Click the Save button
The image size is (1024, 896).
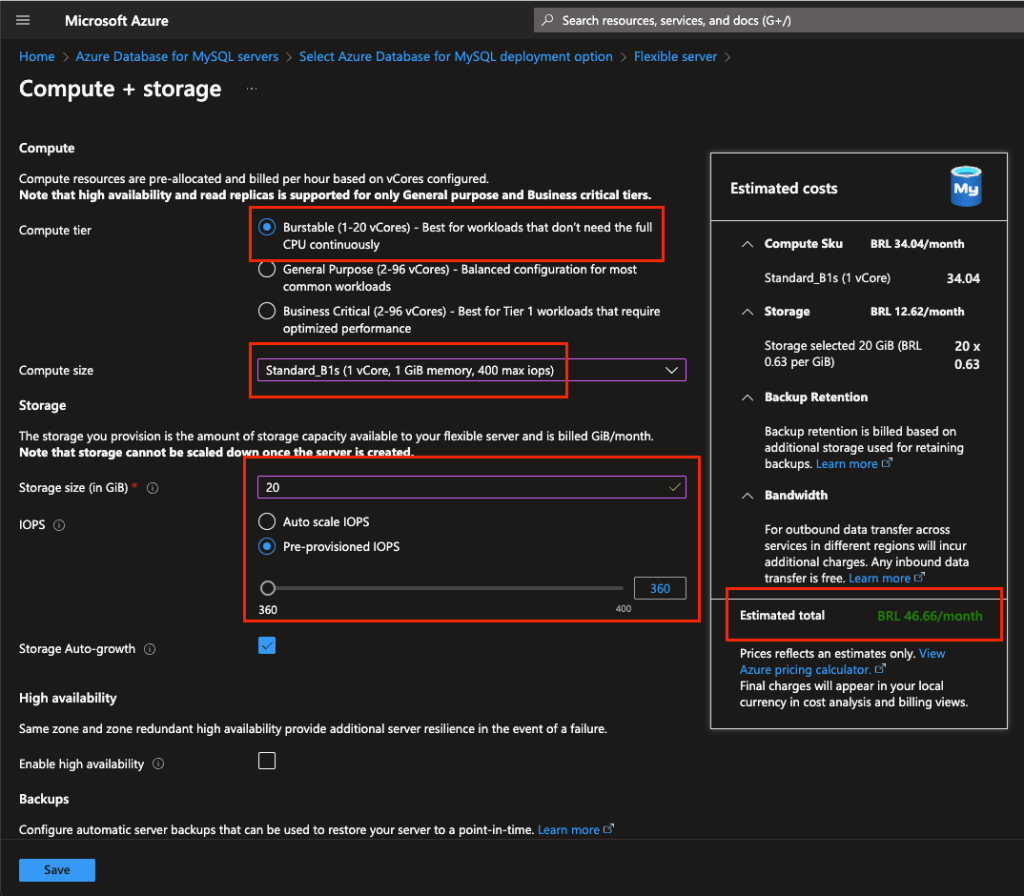coord(57,870)
